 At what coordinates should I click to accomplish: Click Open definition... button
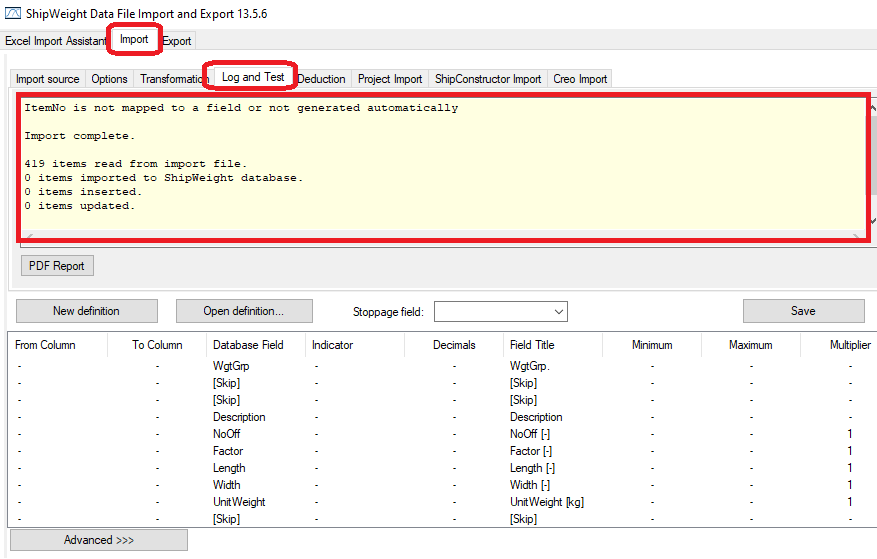[x=244, y=311]
